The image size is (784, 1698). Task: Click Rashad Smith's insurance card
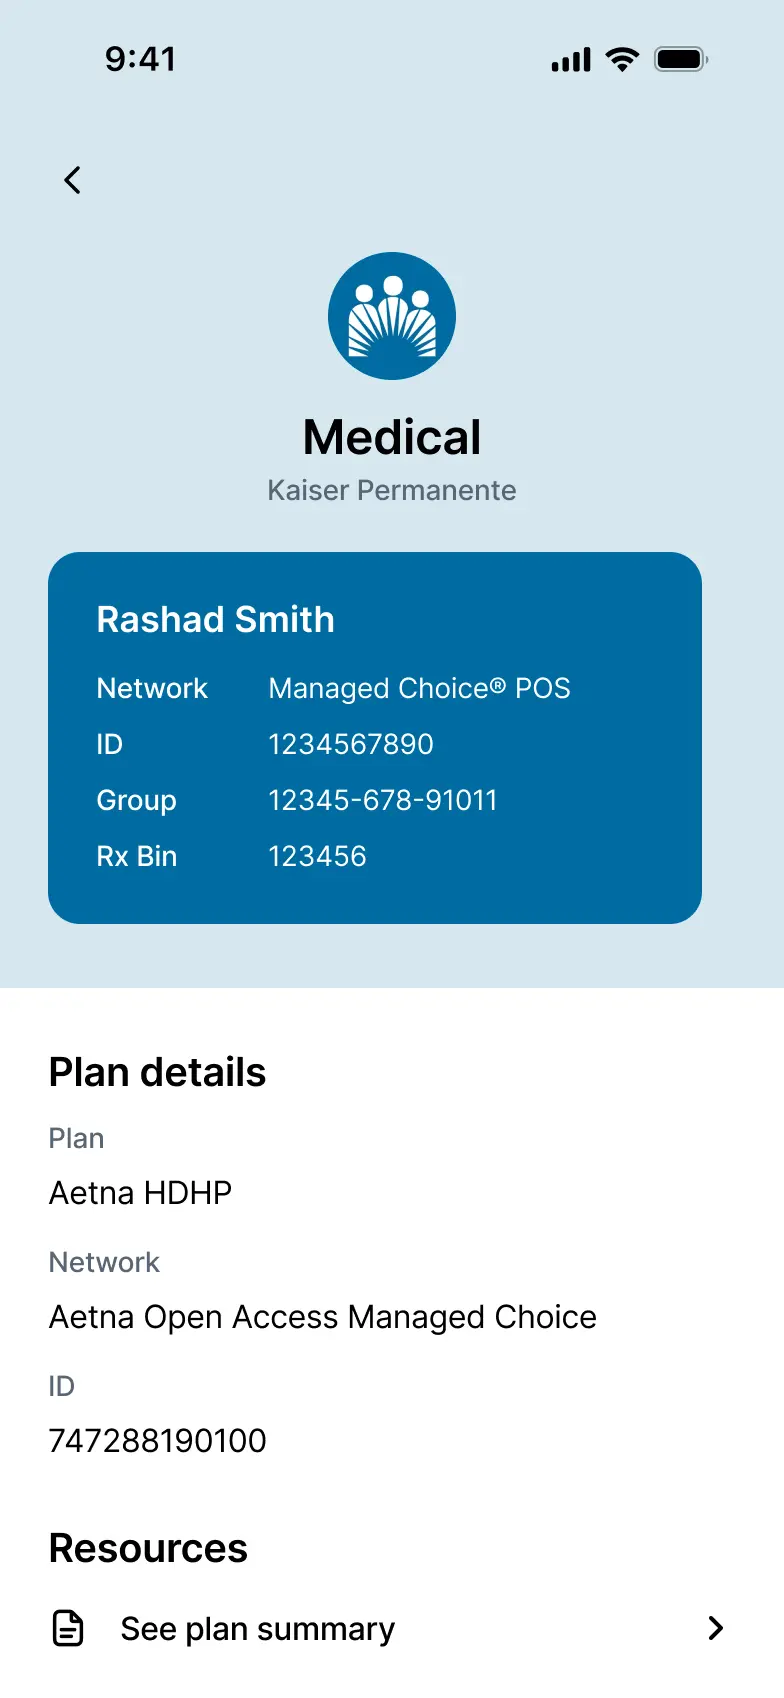pos(375,737)
